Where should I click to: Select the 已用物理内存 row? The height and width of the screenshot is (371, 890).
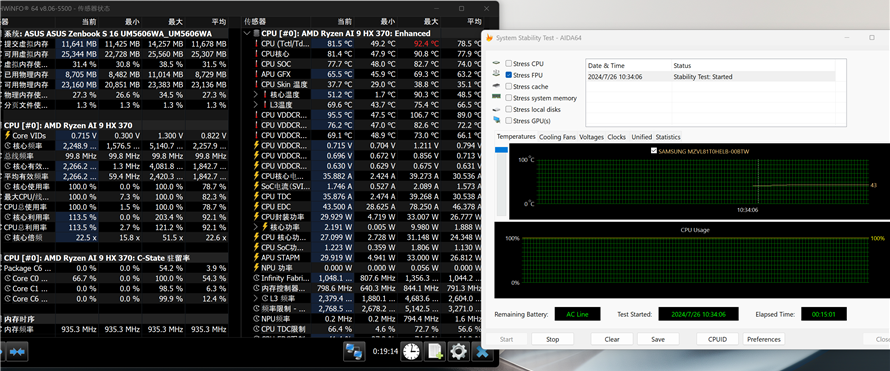coord(115,74)
